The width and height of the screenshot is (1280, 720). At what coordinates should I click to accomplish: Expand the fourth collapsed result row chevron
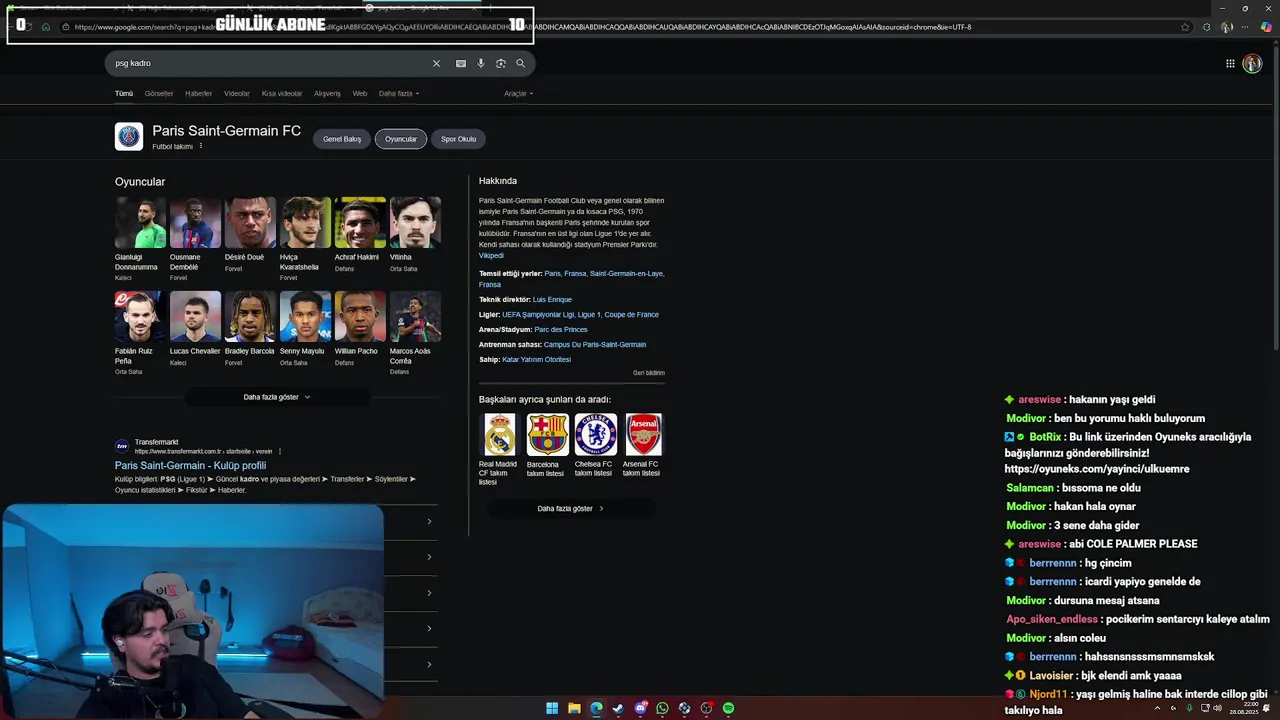point(429,628)
